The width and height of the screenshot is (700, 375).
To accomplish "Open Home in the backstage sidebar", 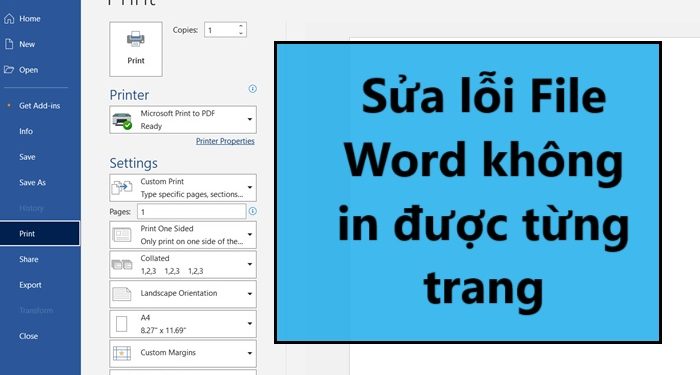I will click(29, 19).
